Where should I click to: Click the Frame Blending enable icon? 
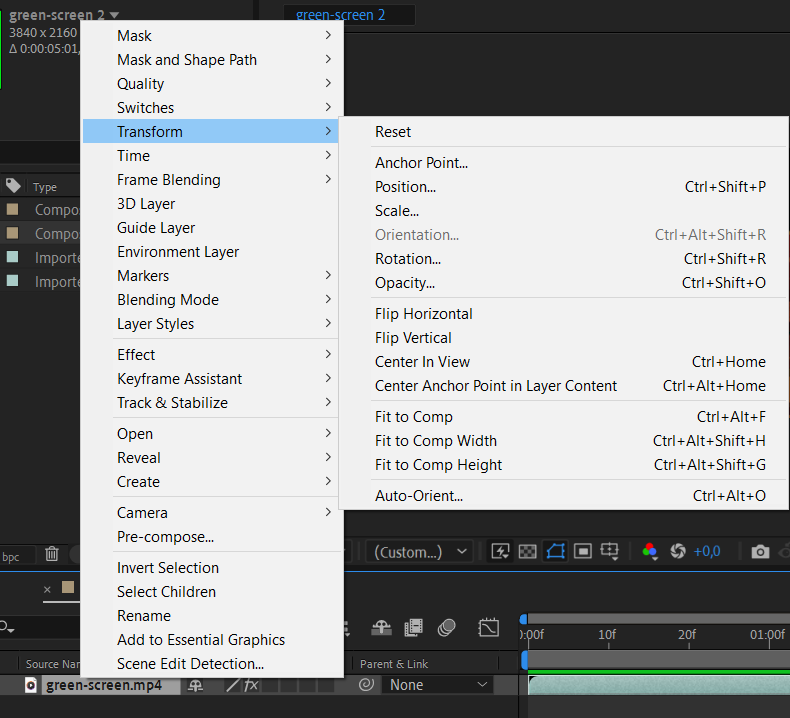[x=414, y=627]
